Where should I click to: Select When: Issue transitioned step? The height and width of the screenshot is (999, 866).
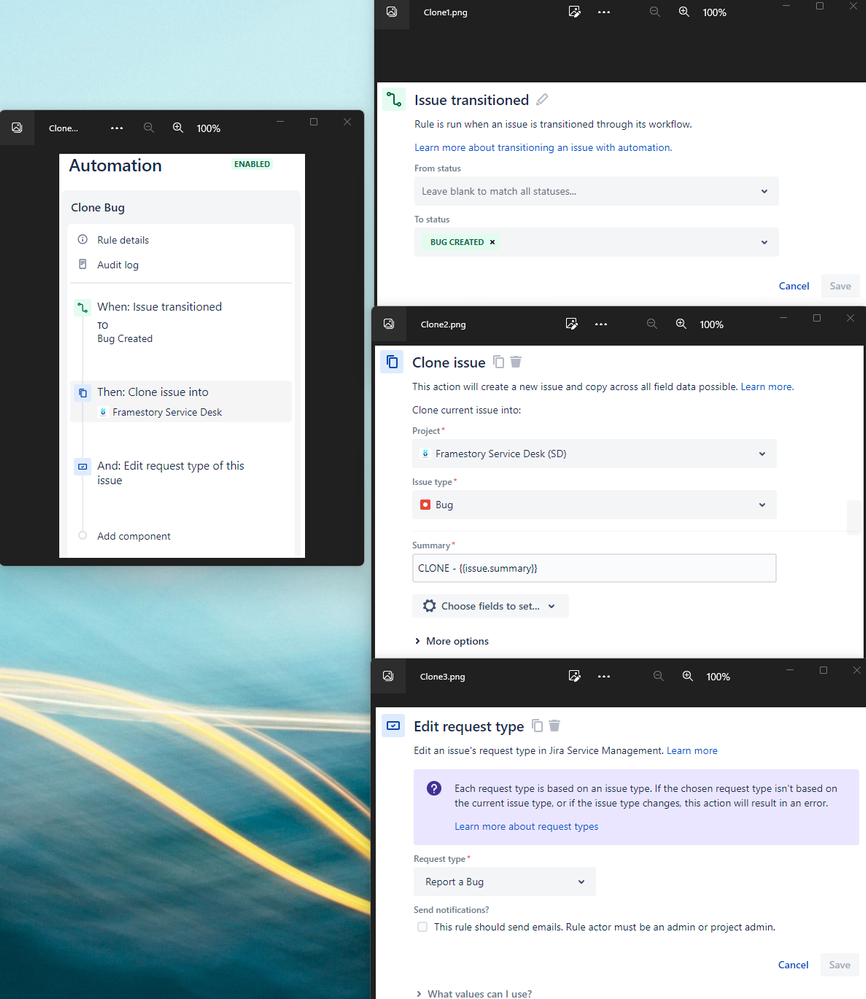click(181, 322)
